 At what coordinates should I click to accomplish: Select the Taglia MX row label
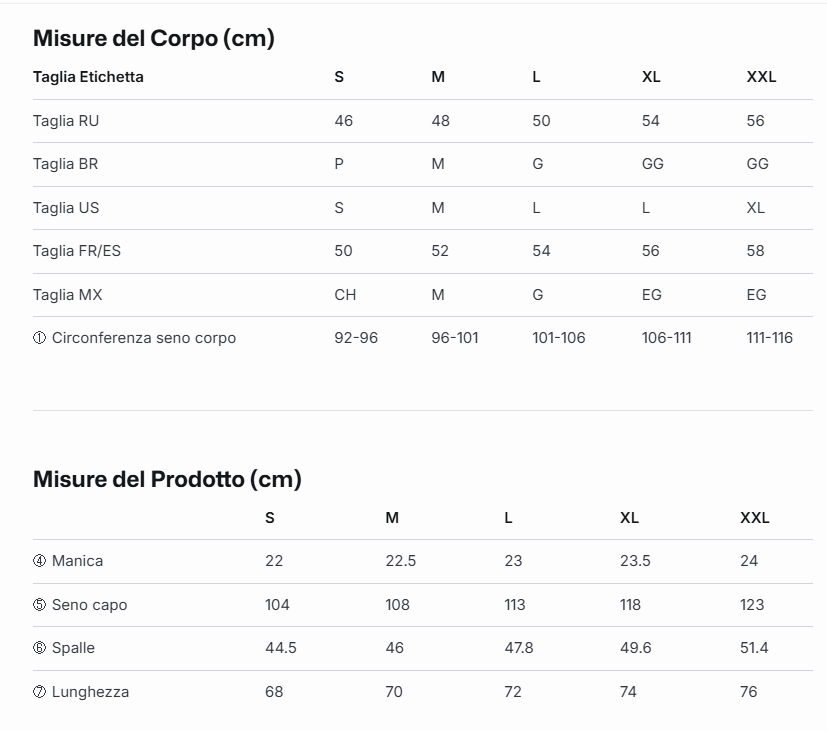click(68, 295)
